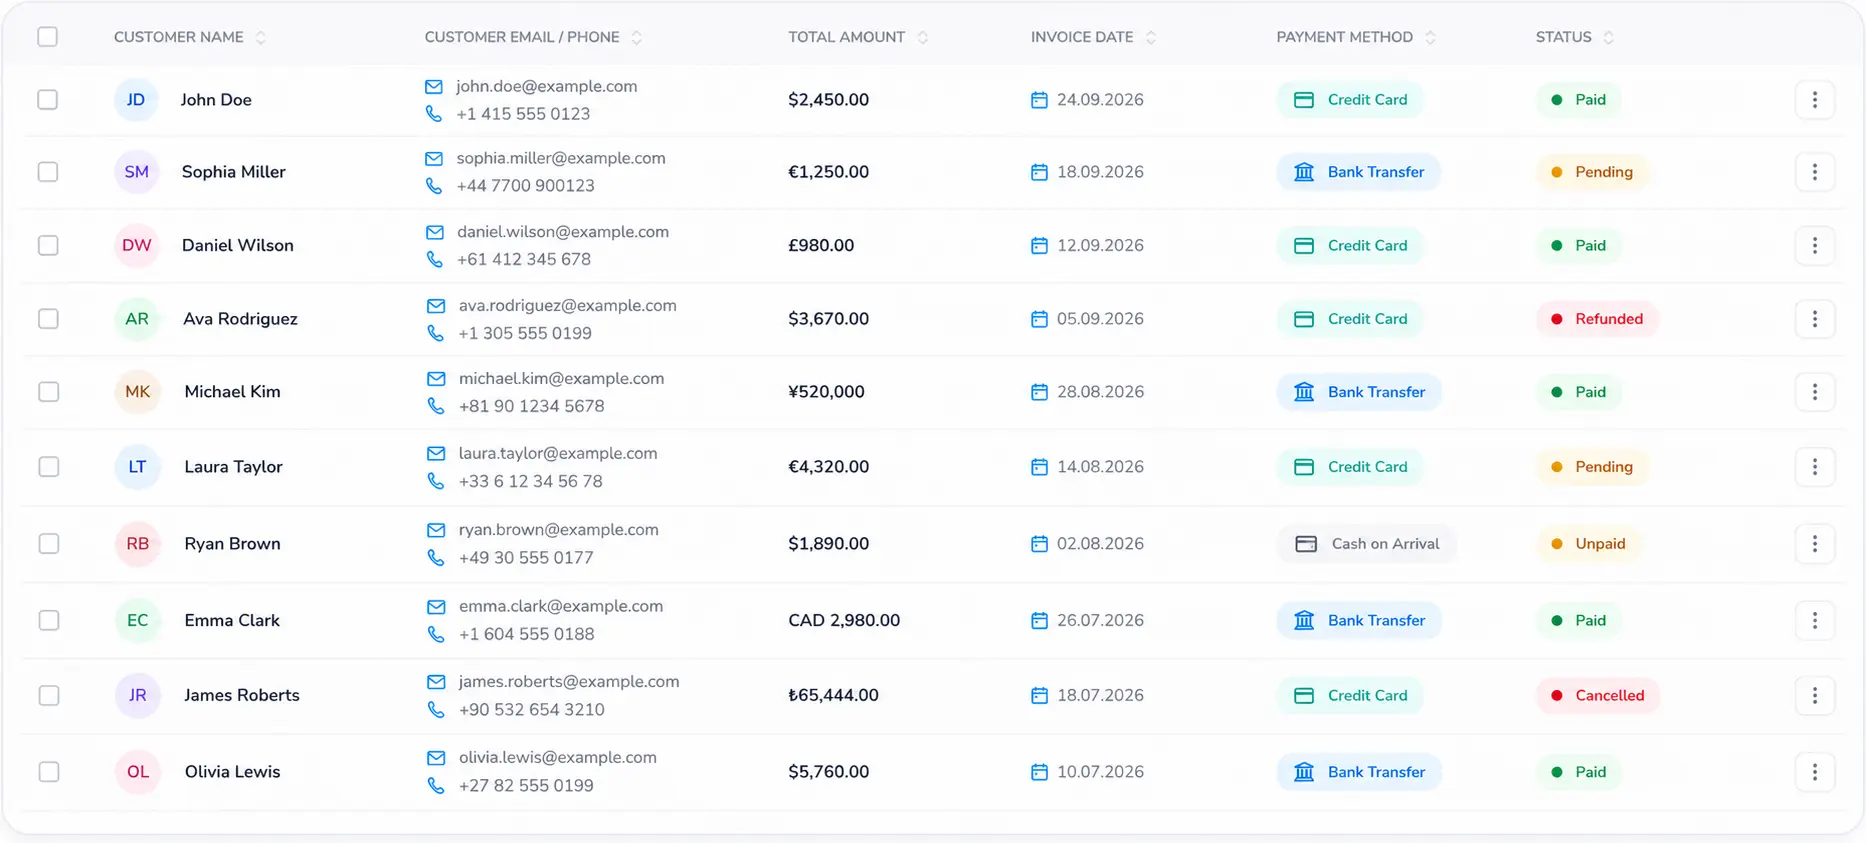The height and width of the screenshot is (843, 1866).
Task: Click the invoice date 14.08.2026
Action: point(1100,467)
